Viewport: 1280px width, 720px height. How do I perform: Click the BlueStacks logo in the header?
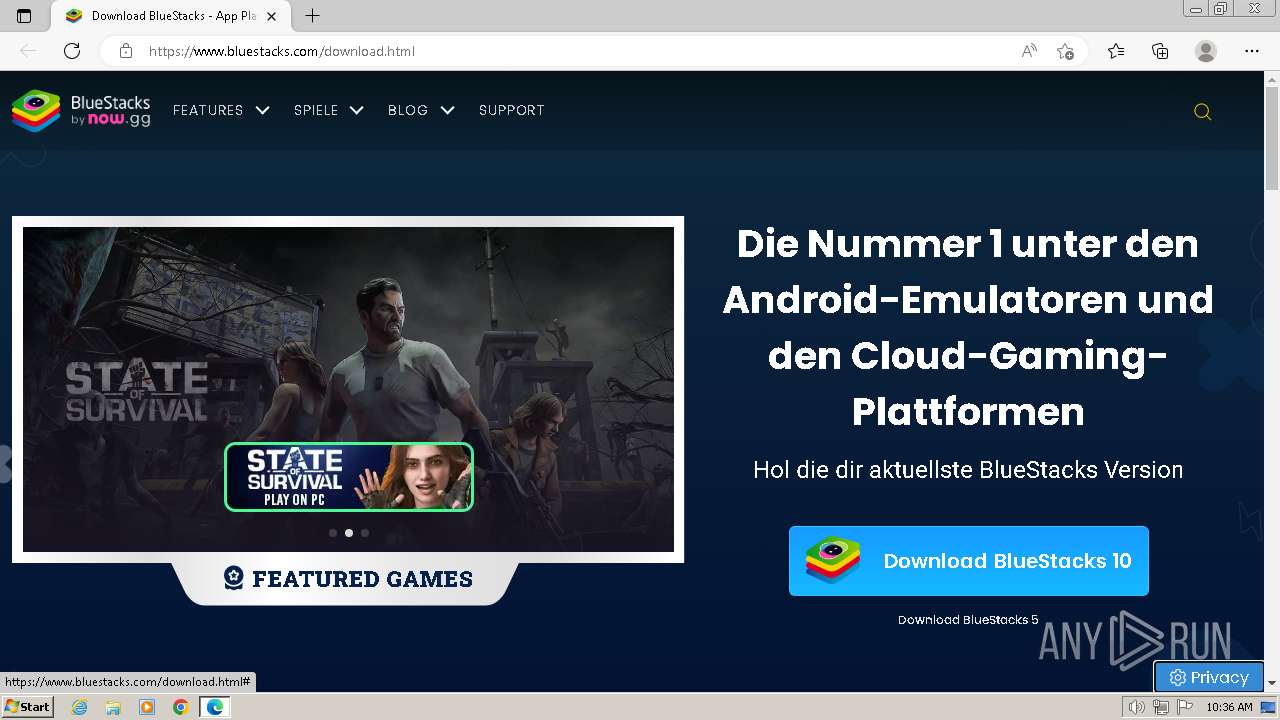click(81, 111)
